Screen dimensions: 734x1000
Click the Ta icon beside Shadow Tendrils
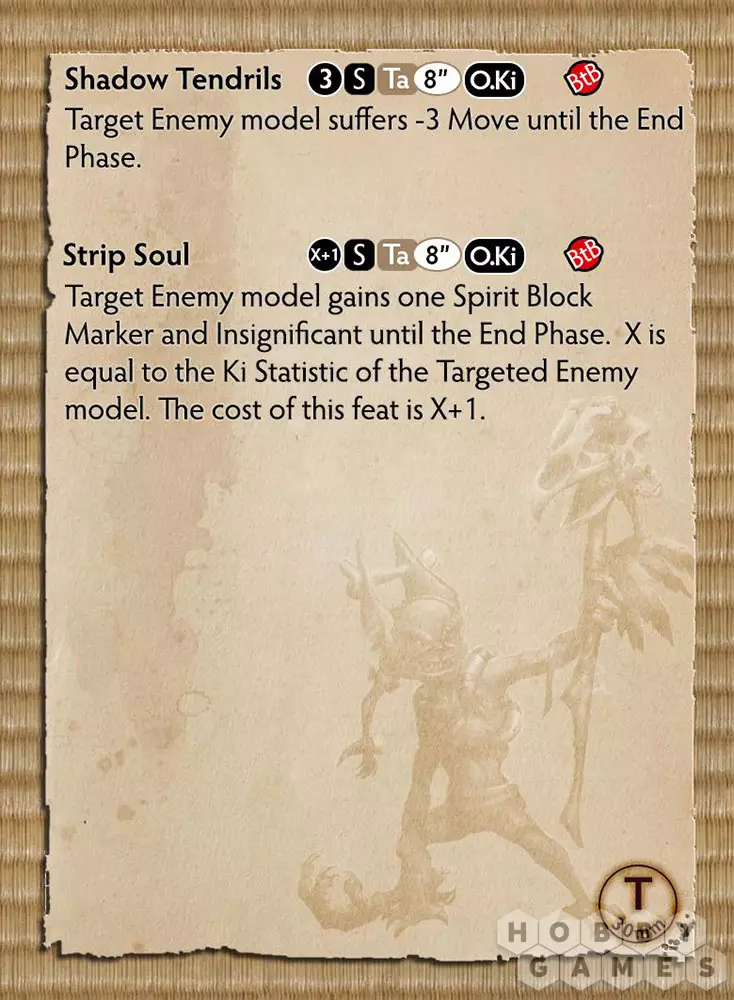pos(397,80)
